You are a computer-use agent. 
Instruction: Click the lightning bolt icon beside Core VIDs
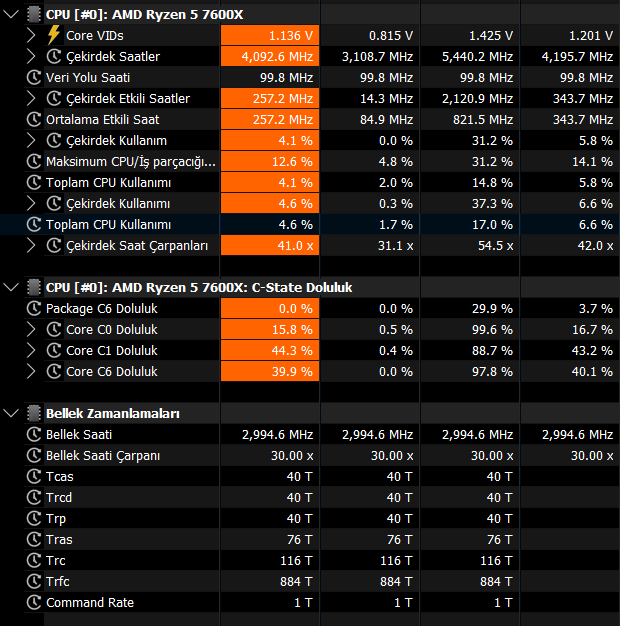coord(54,35)
